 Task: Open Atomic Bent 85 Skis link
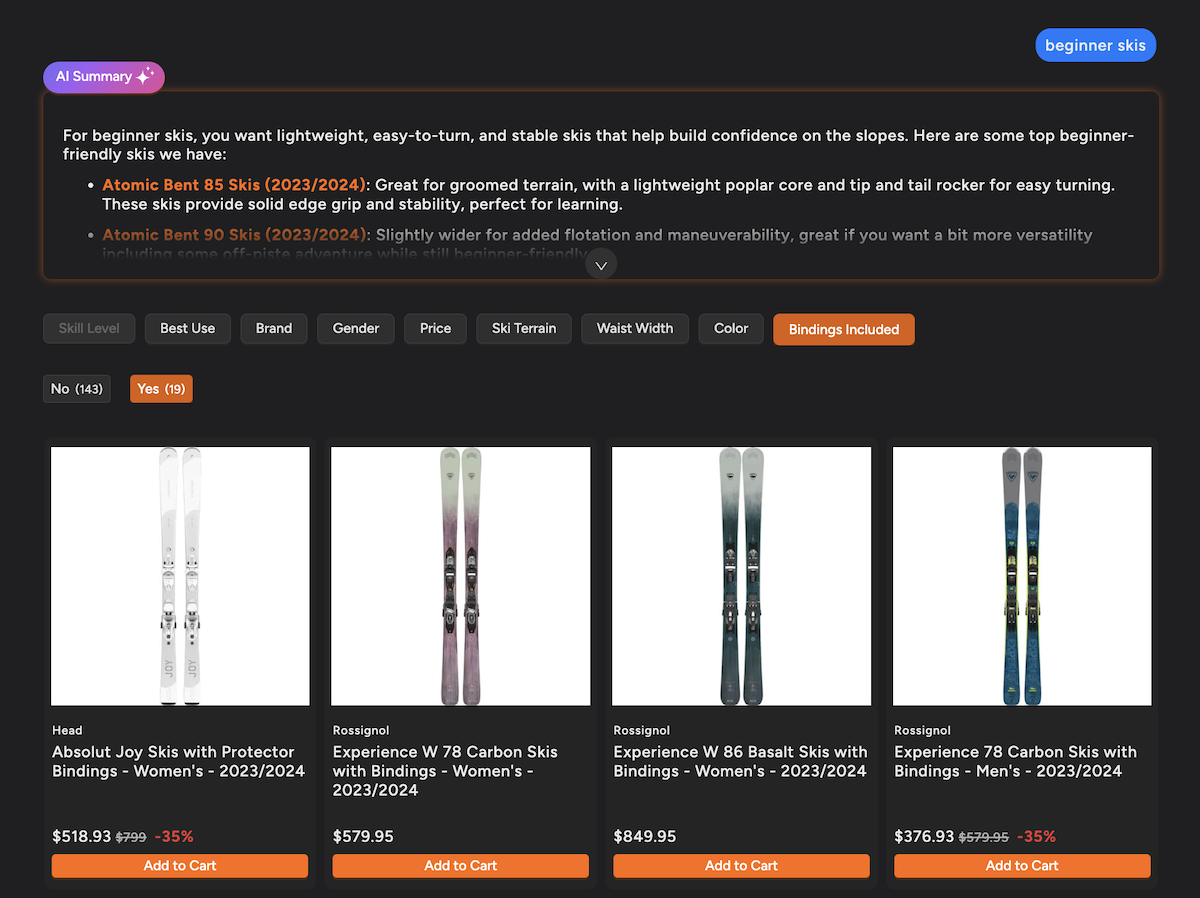pyautogui.click(x=234, y=185)
